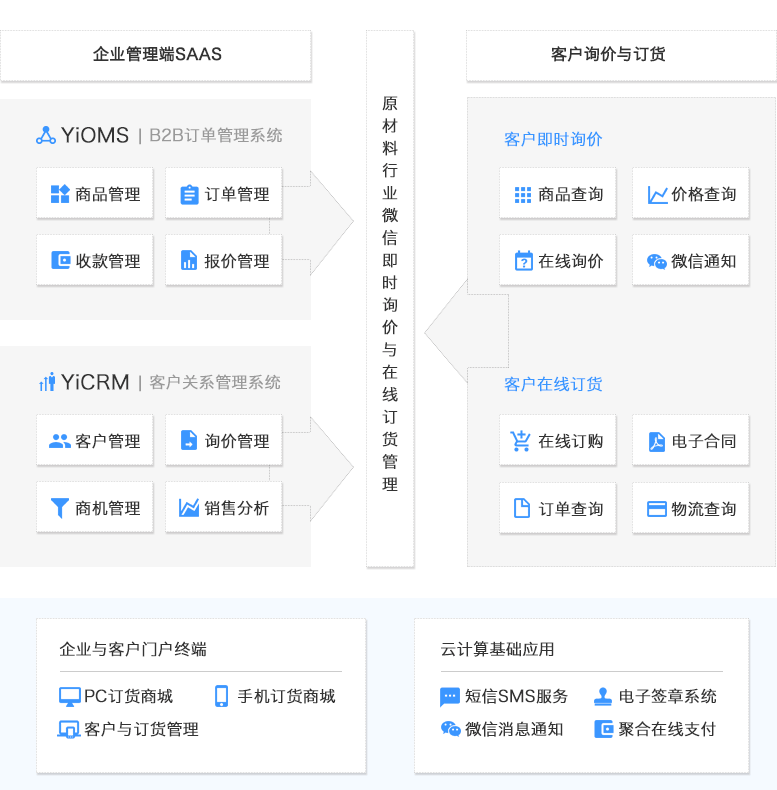Viewport: 777px width, 790px height.
Task: Click the 在线询价 calendar question icon
Action: point(524,260)
